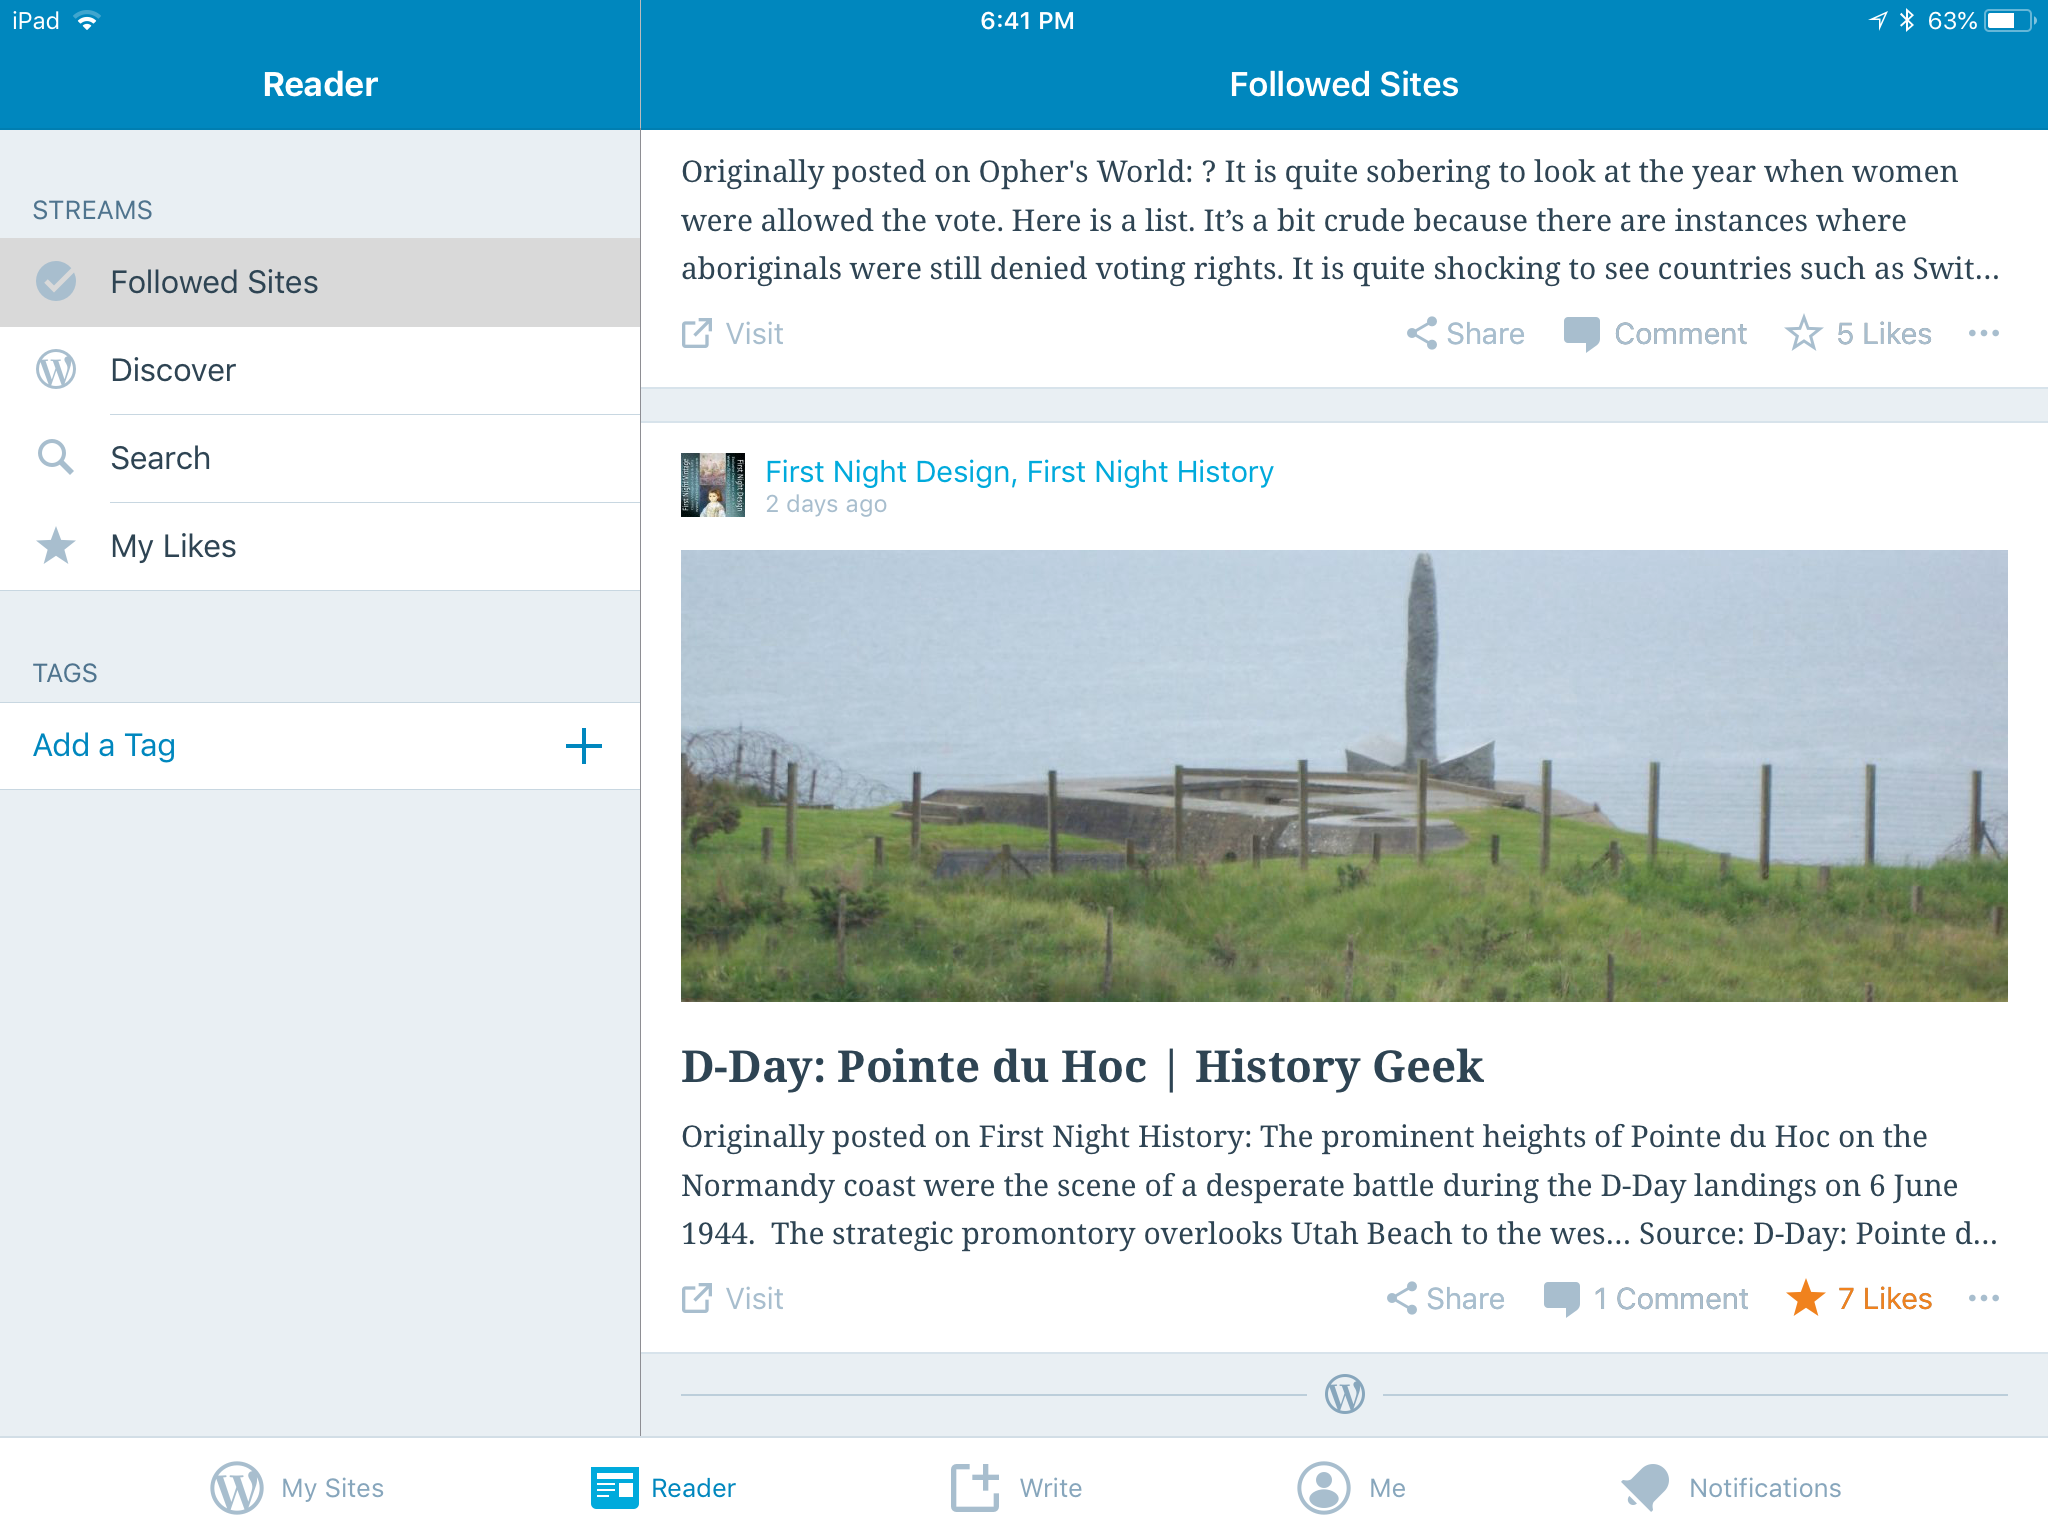Tap the My Likes star icon
Viewport: 2048px width, 1536px height.
point(56,546)
